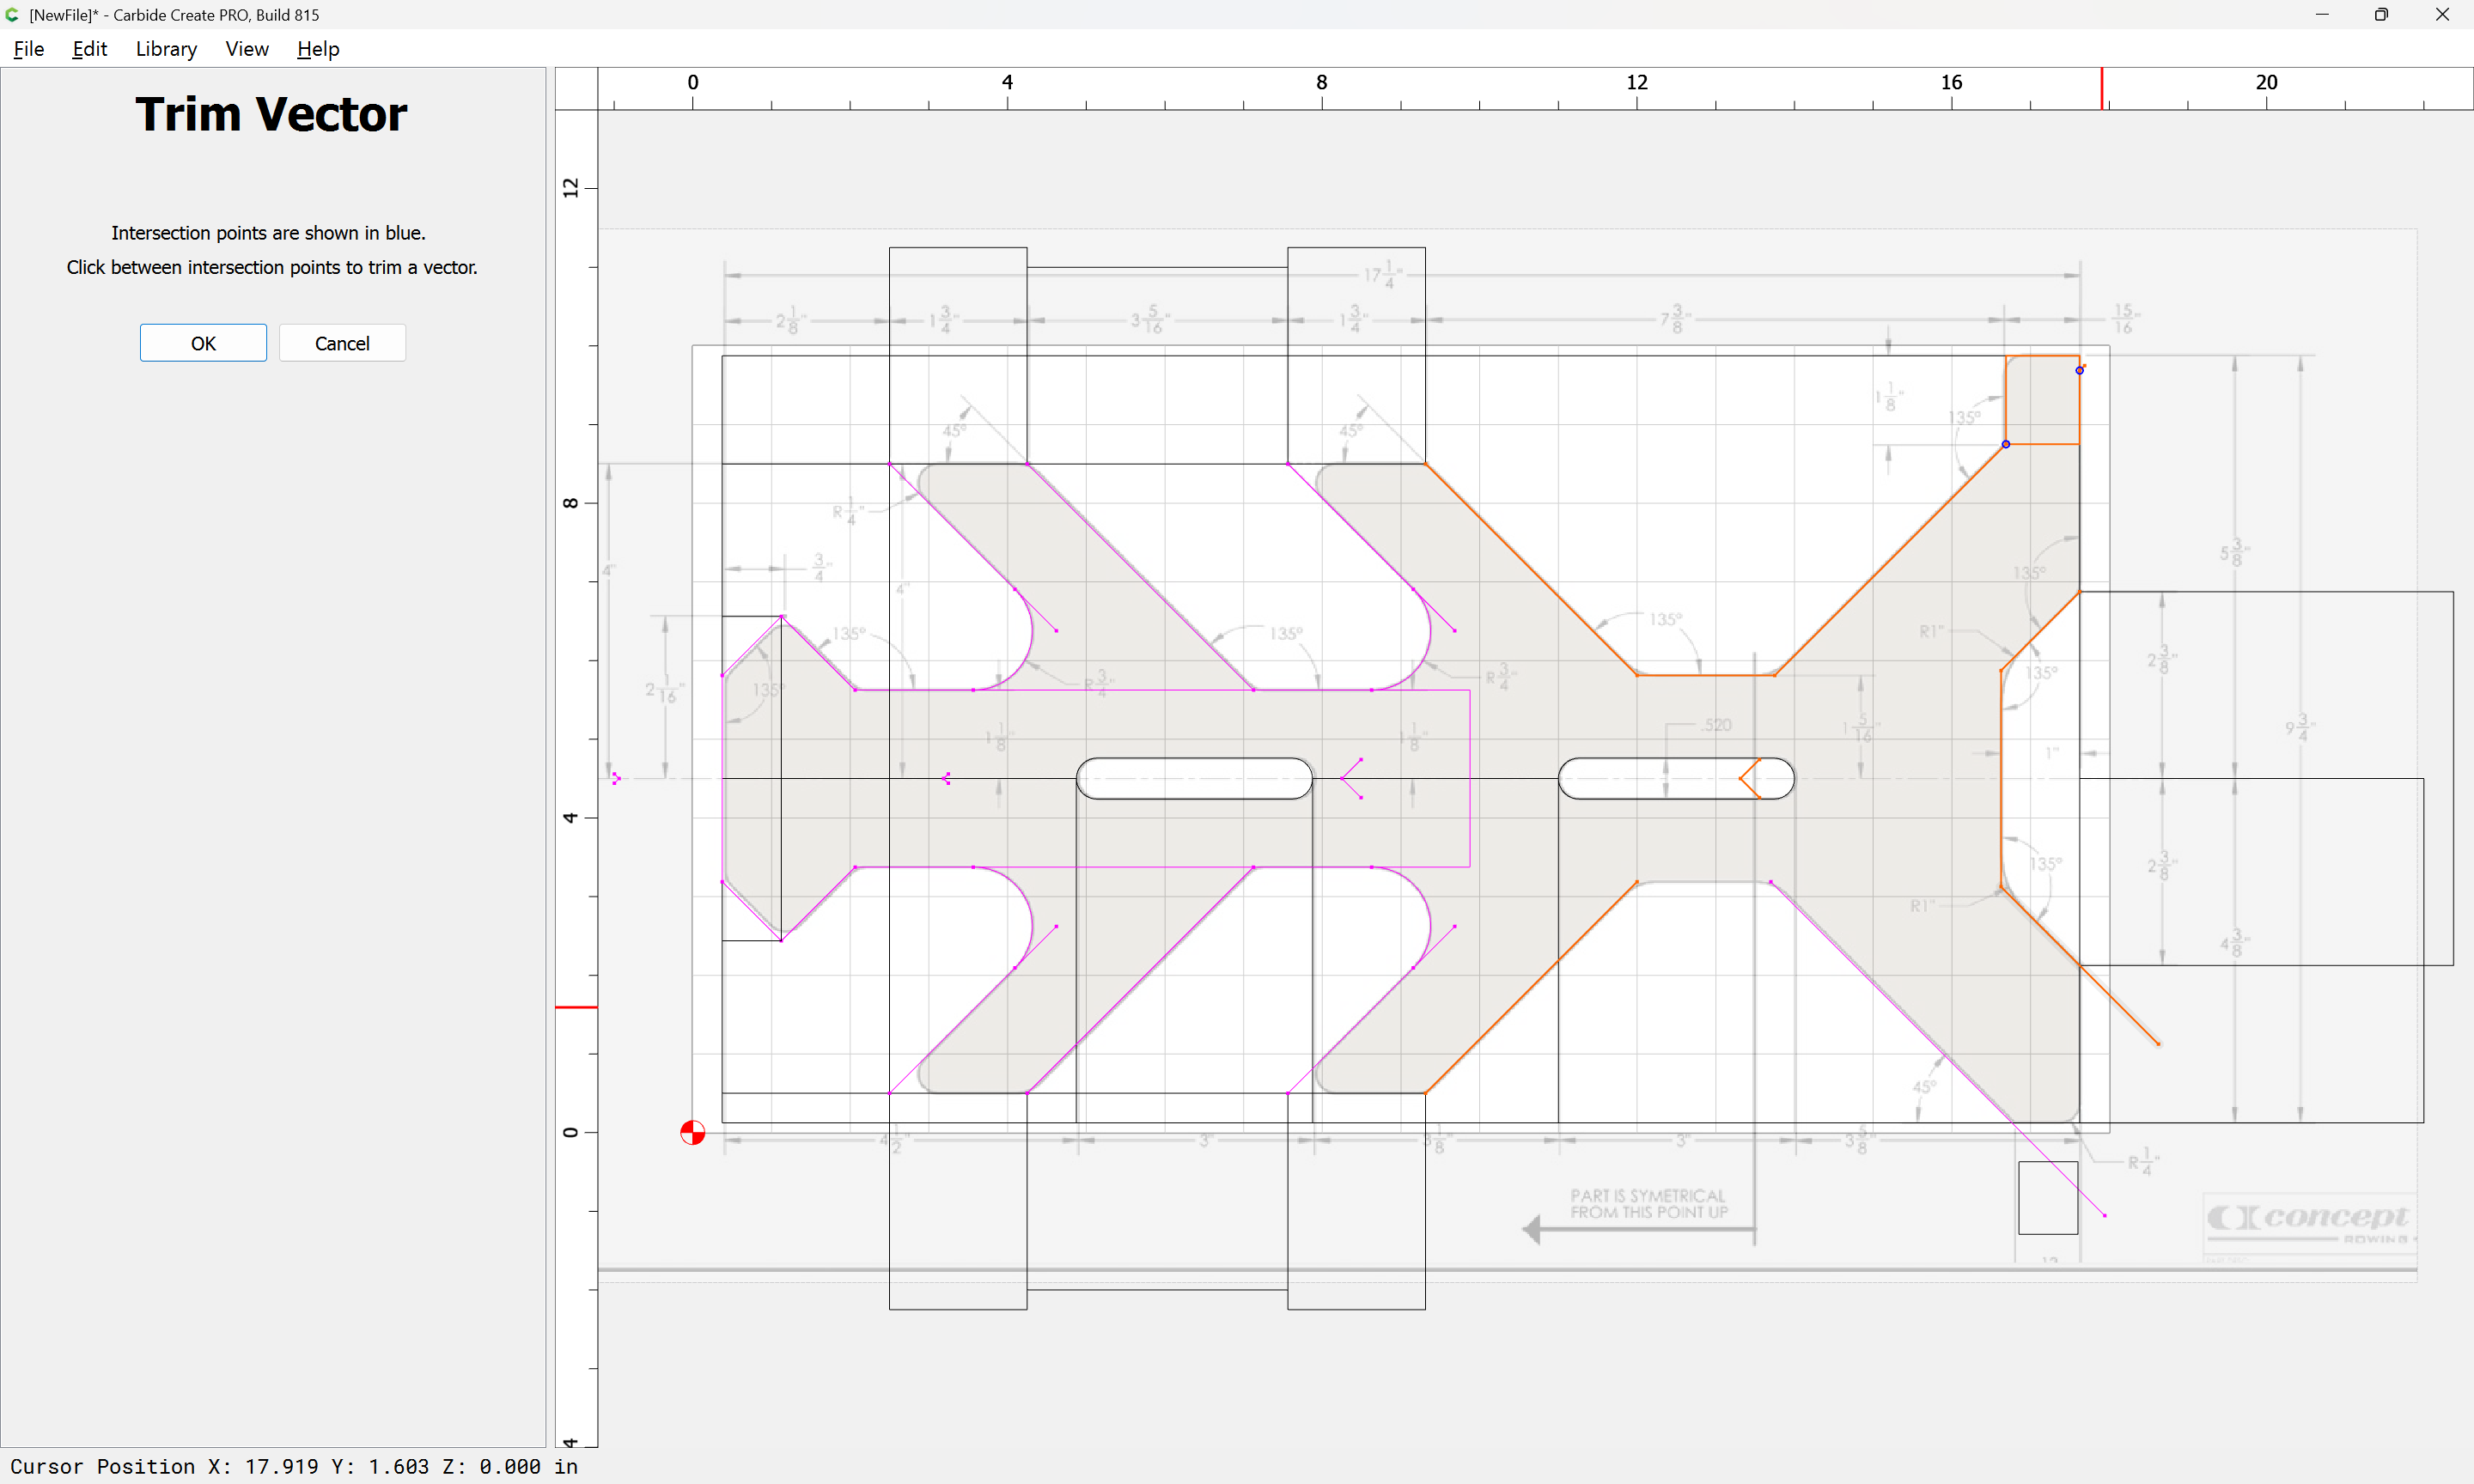Restore down the Carbide Create window
The image size is (2474, 1484).
[x=2381, y=14]
